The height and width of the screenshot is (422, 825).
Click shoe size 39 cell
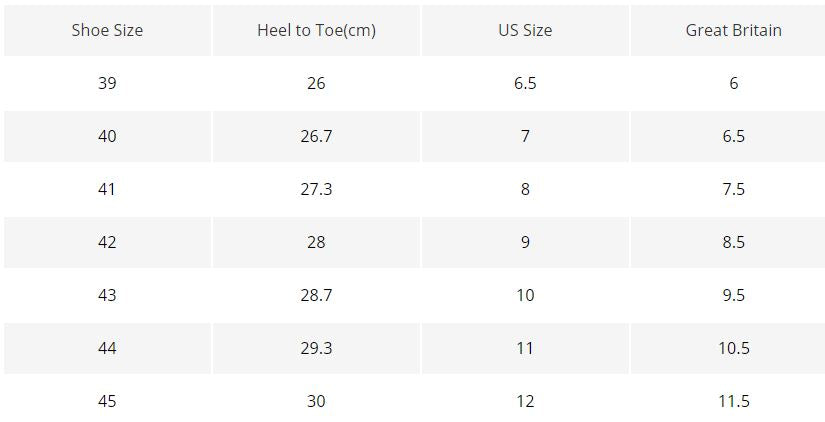coord(107,83)
